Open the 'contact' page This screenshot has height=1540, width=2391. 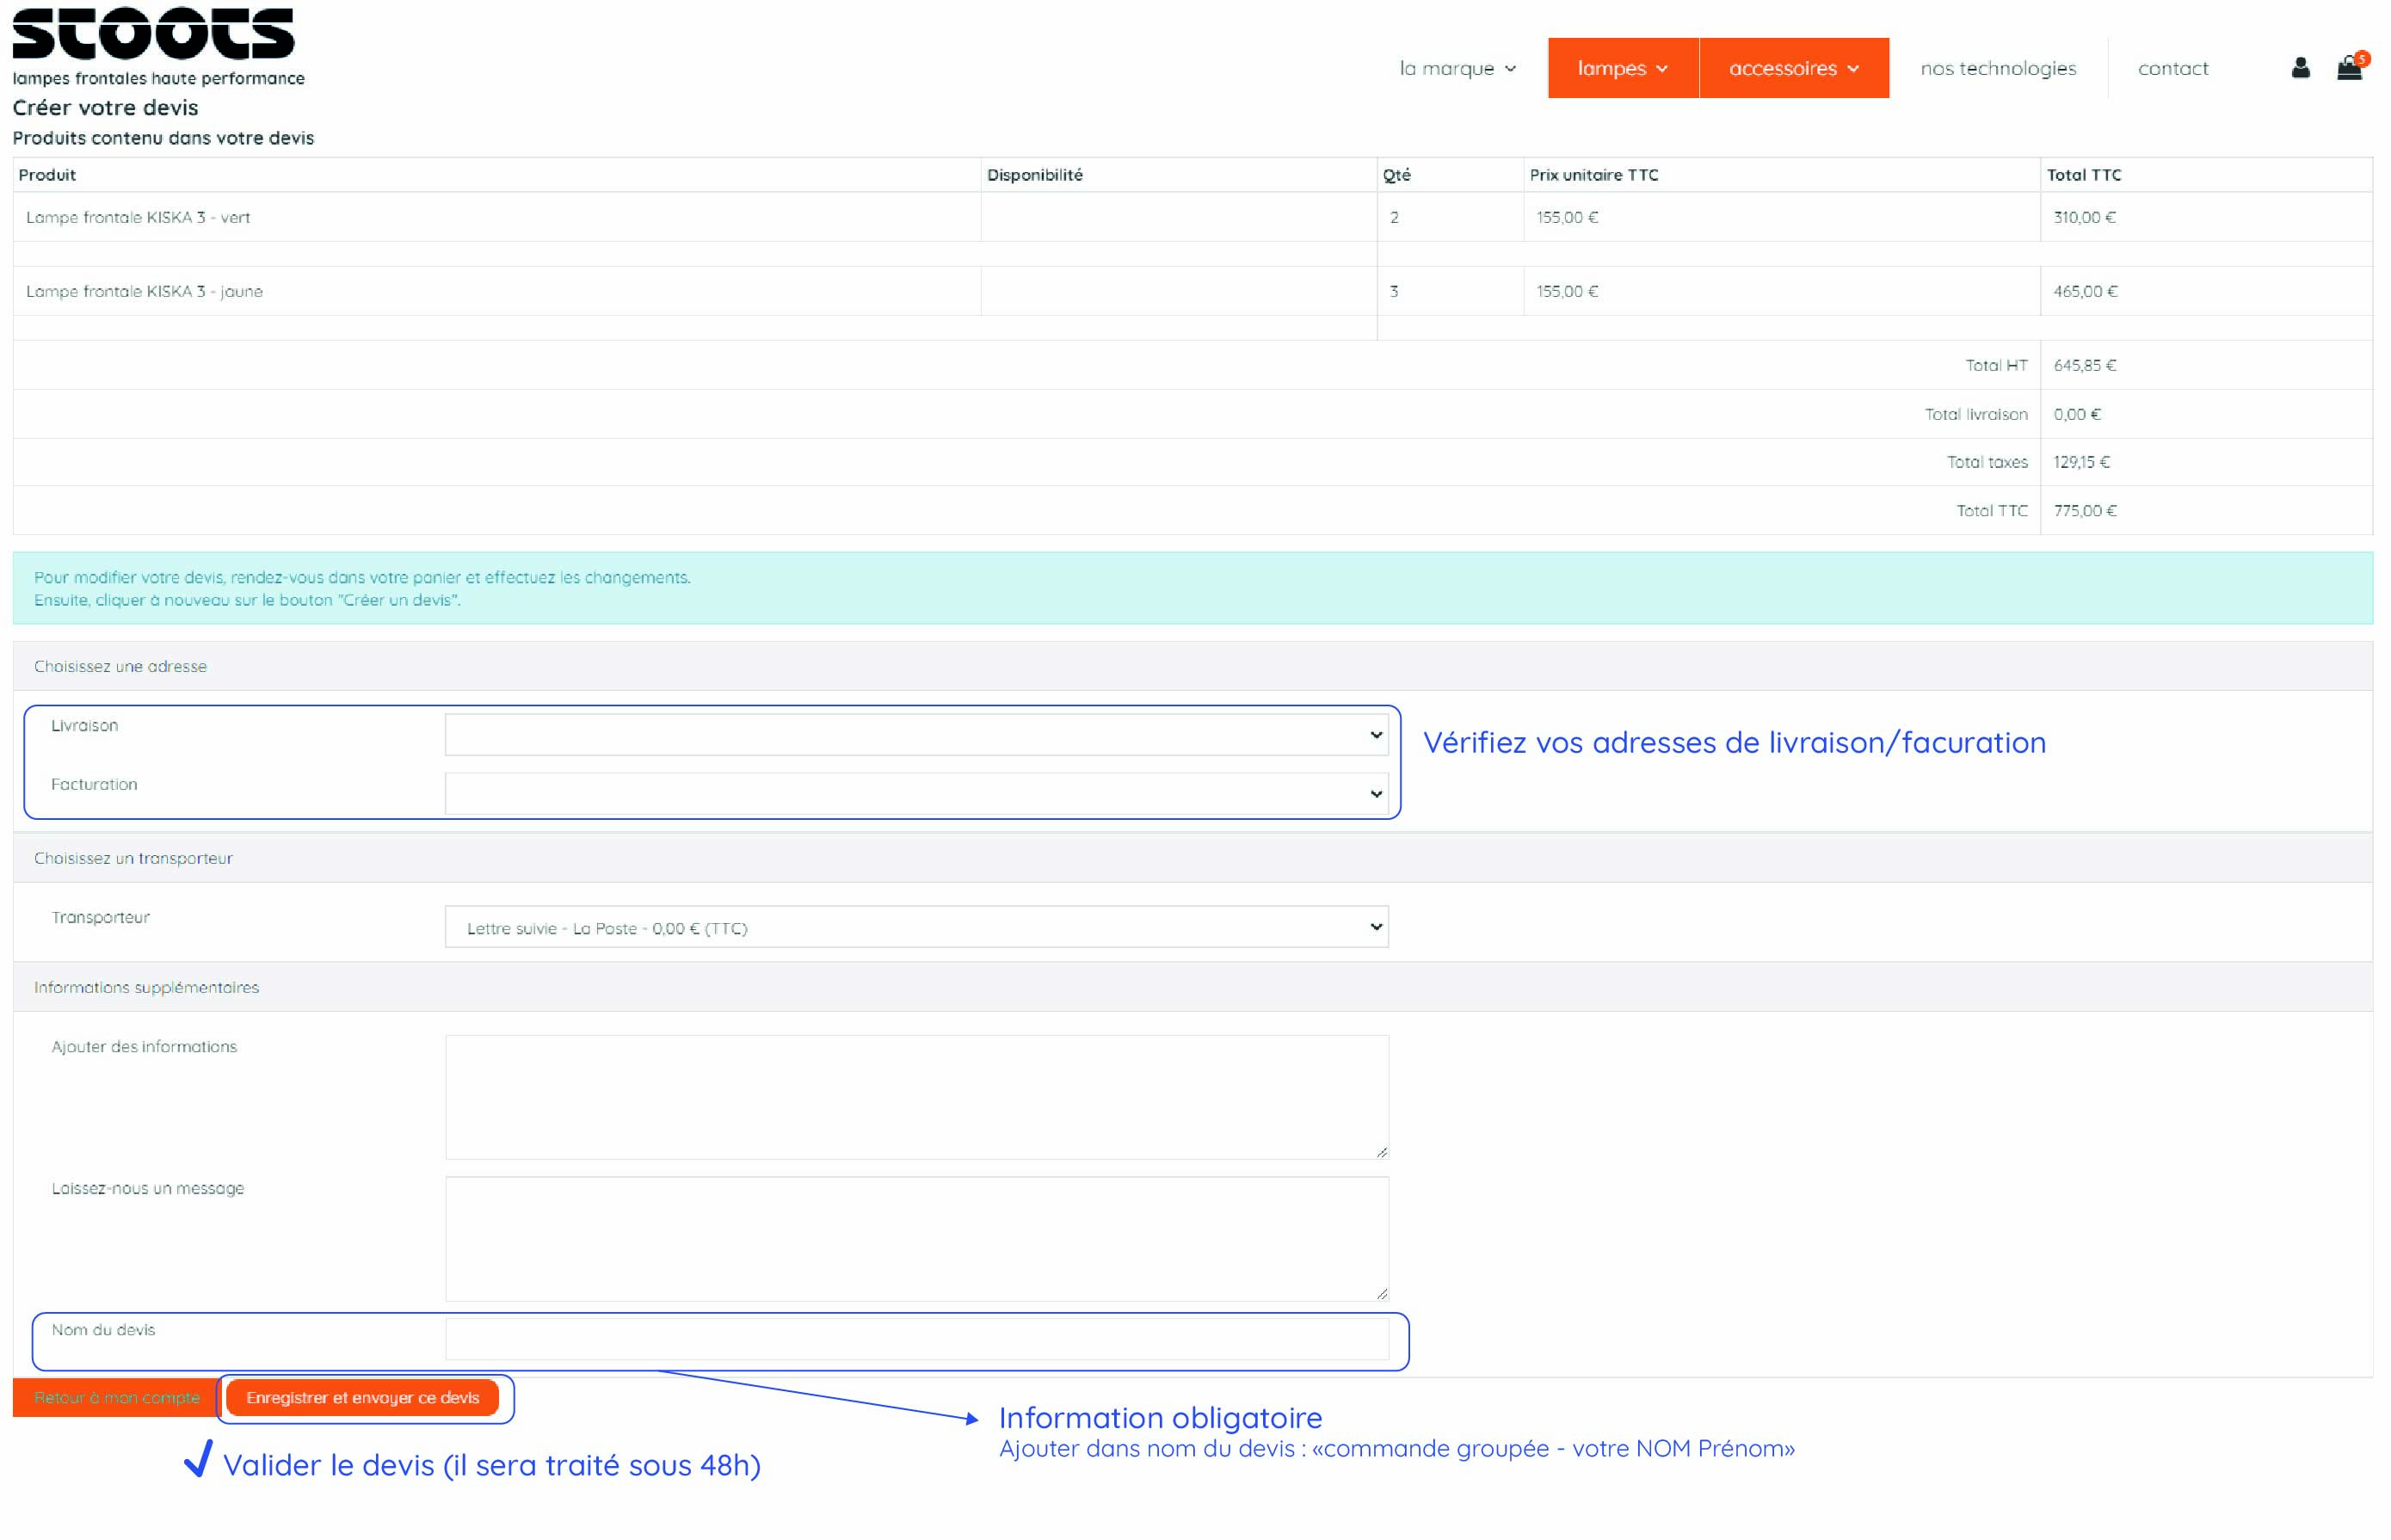(2173, 68)
